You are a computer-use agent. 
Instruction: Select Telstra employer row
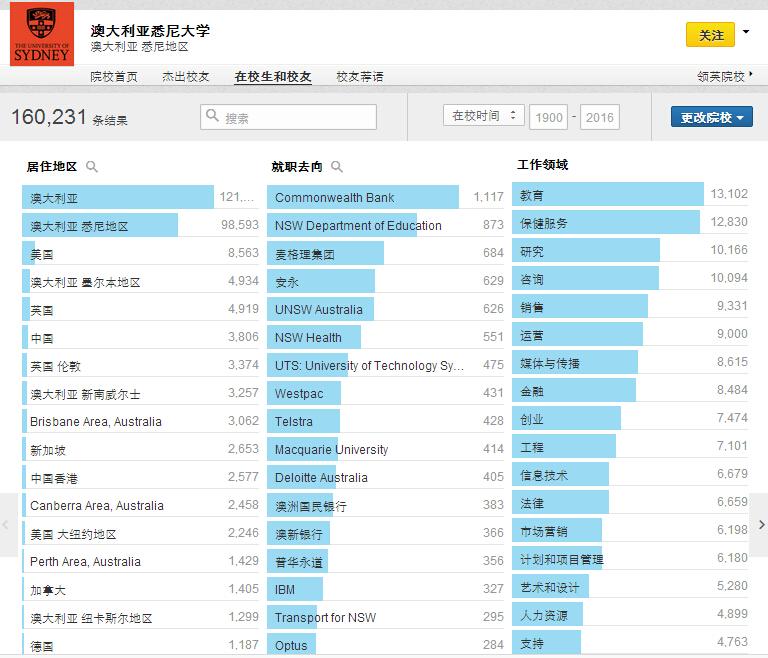point(385,421)
